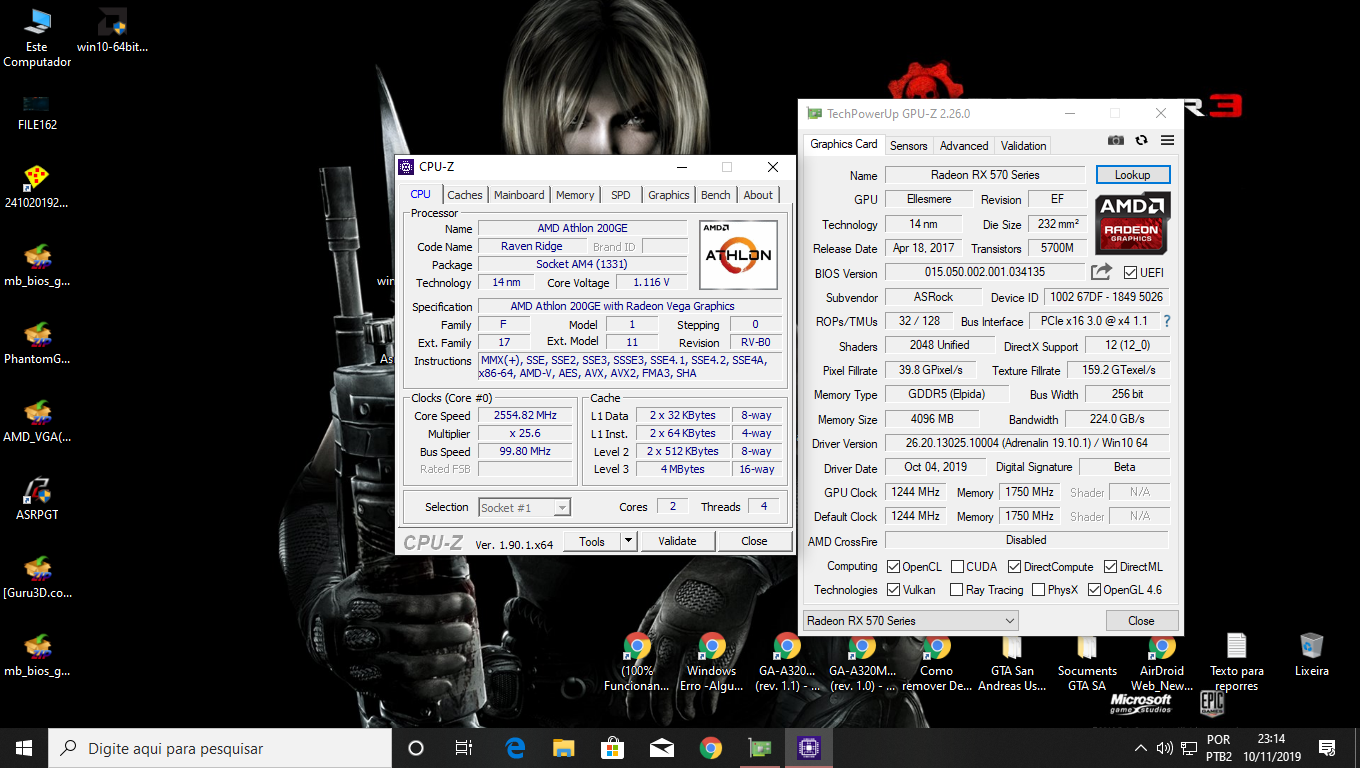Click the Tools button in CPU-Z
Screen dimensions: 1360x768
(592, 541)
